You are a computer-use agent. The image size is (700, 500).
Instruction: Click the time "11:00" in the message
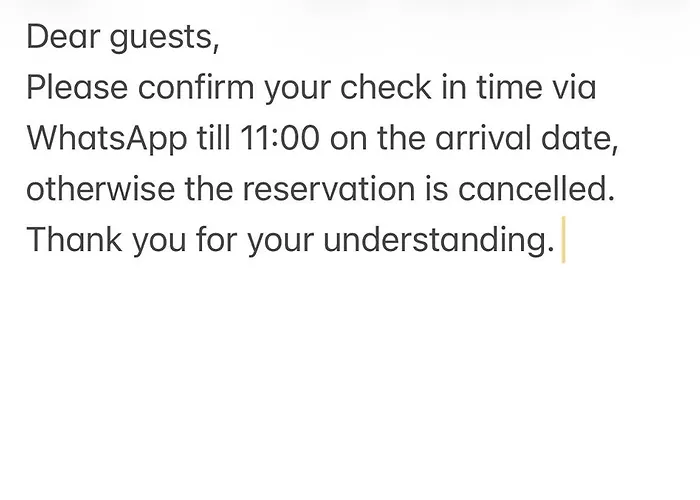point(281,138)
